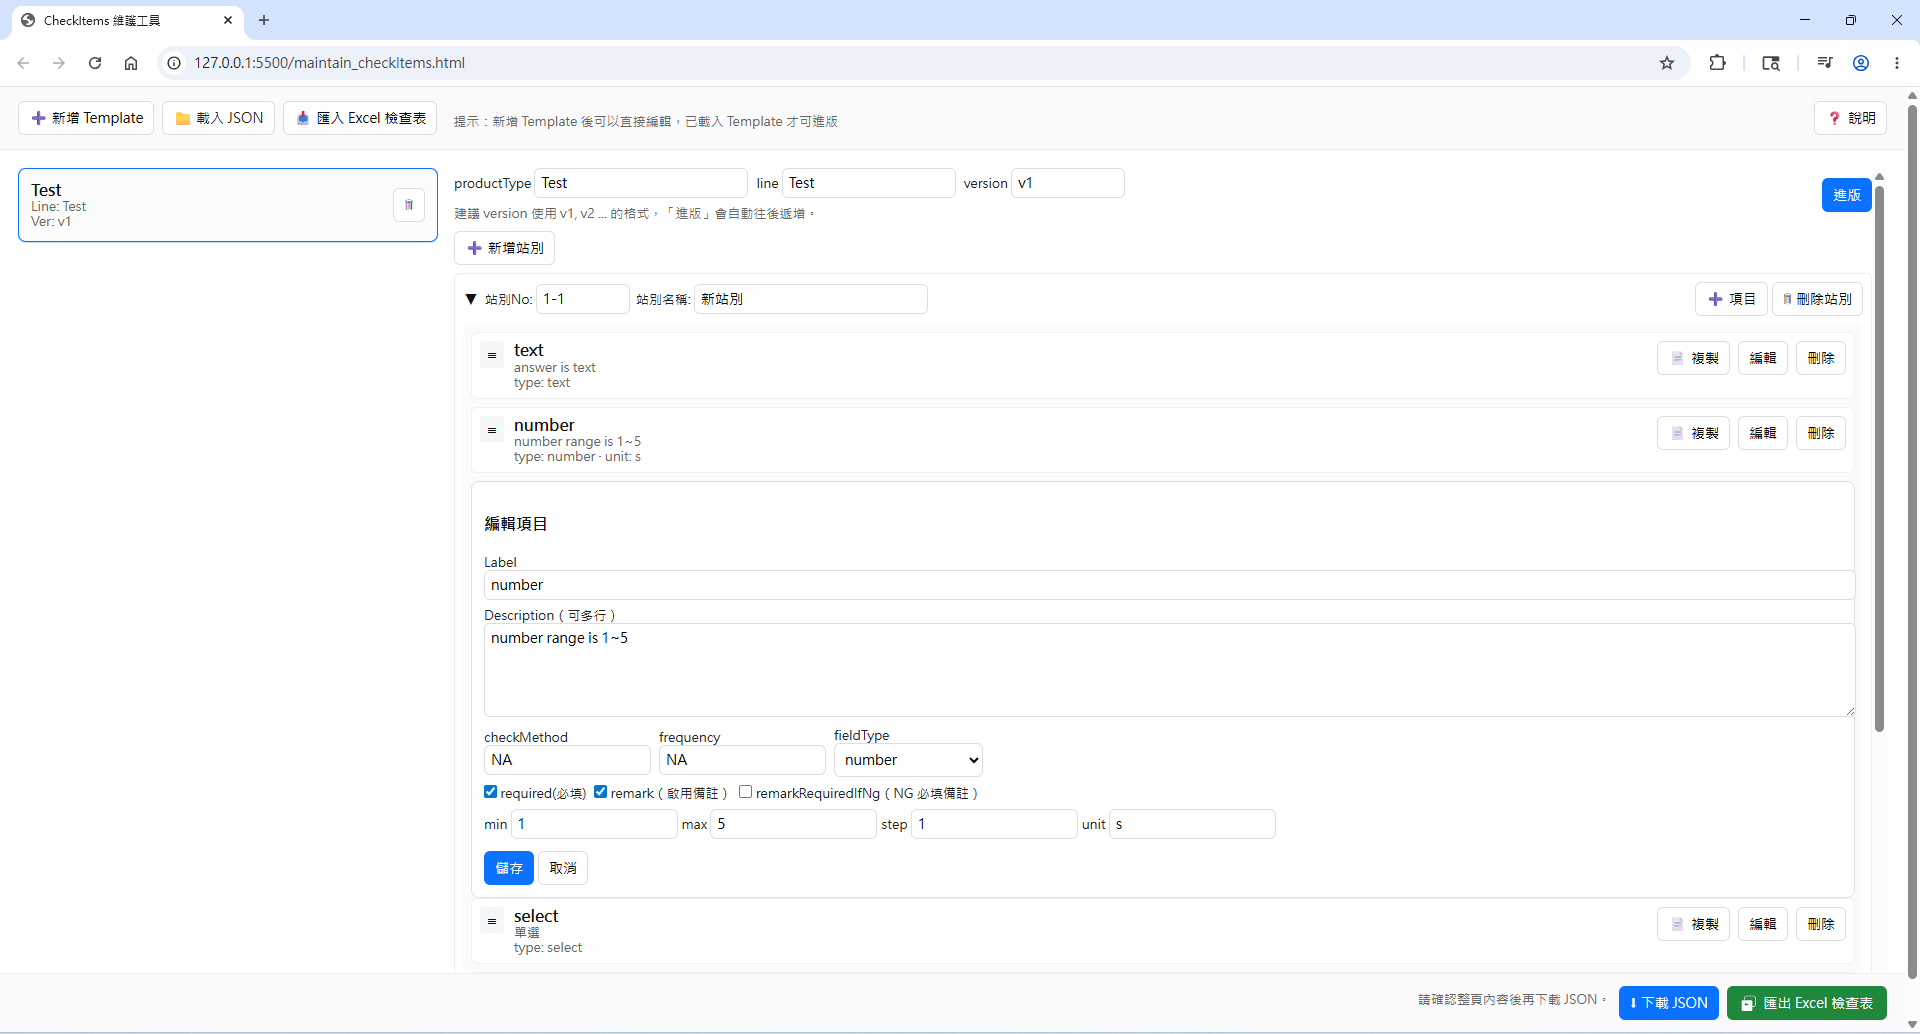Save the edited item with 儲存
The height and width of the screenshot is (1034, 1920).
pyautogui.click(x=509, y=868)
